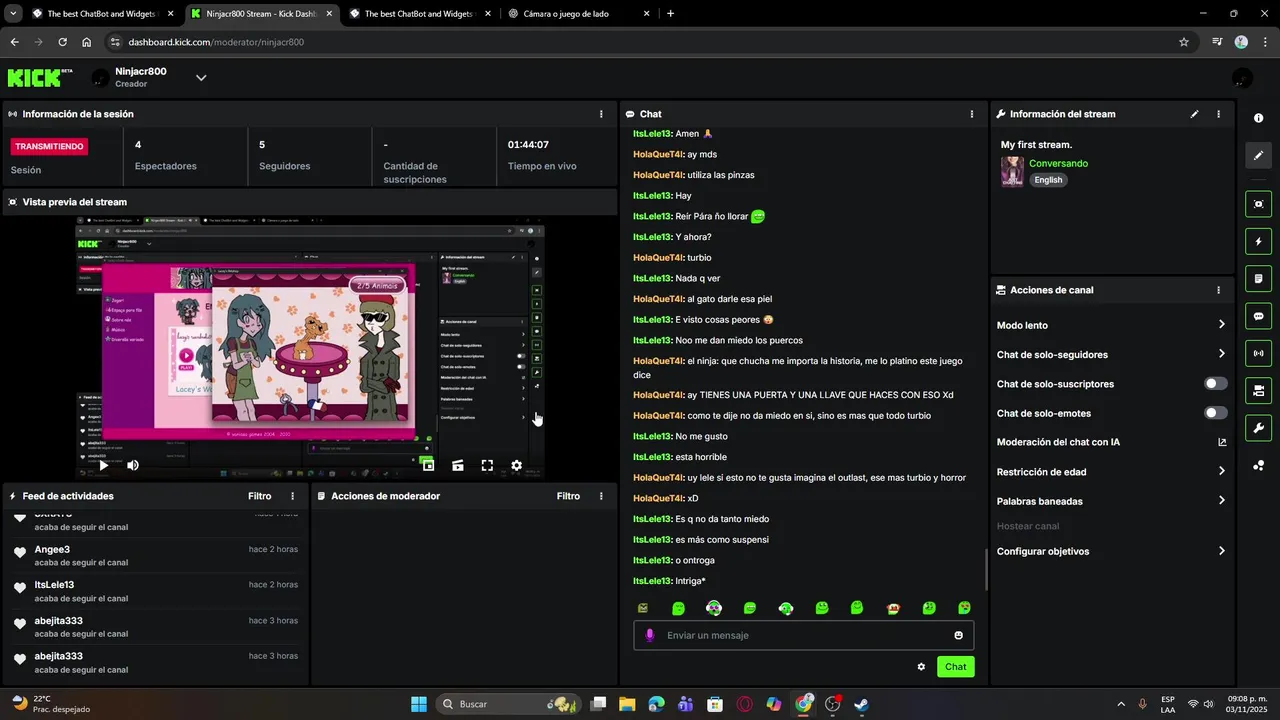Viewport: 1280px width, 720px height.
Task: Play the stream preview
Action: point(103,465)
